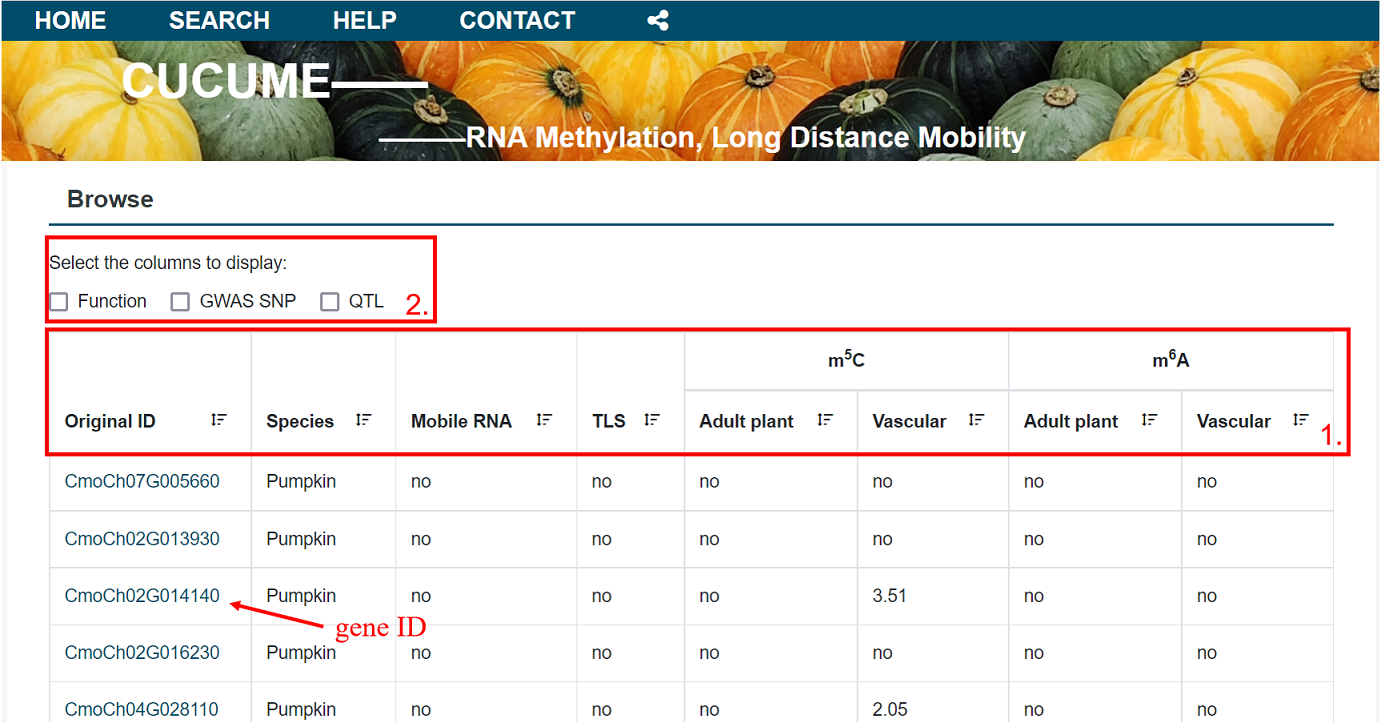
Task: Click the share icon in the navigation bar
Action: click(x=658, y=20)
